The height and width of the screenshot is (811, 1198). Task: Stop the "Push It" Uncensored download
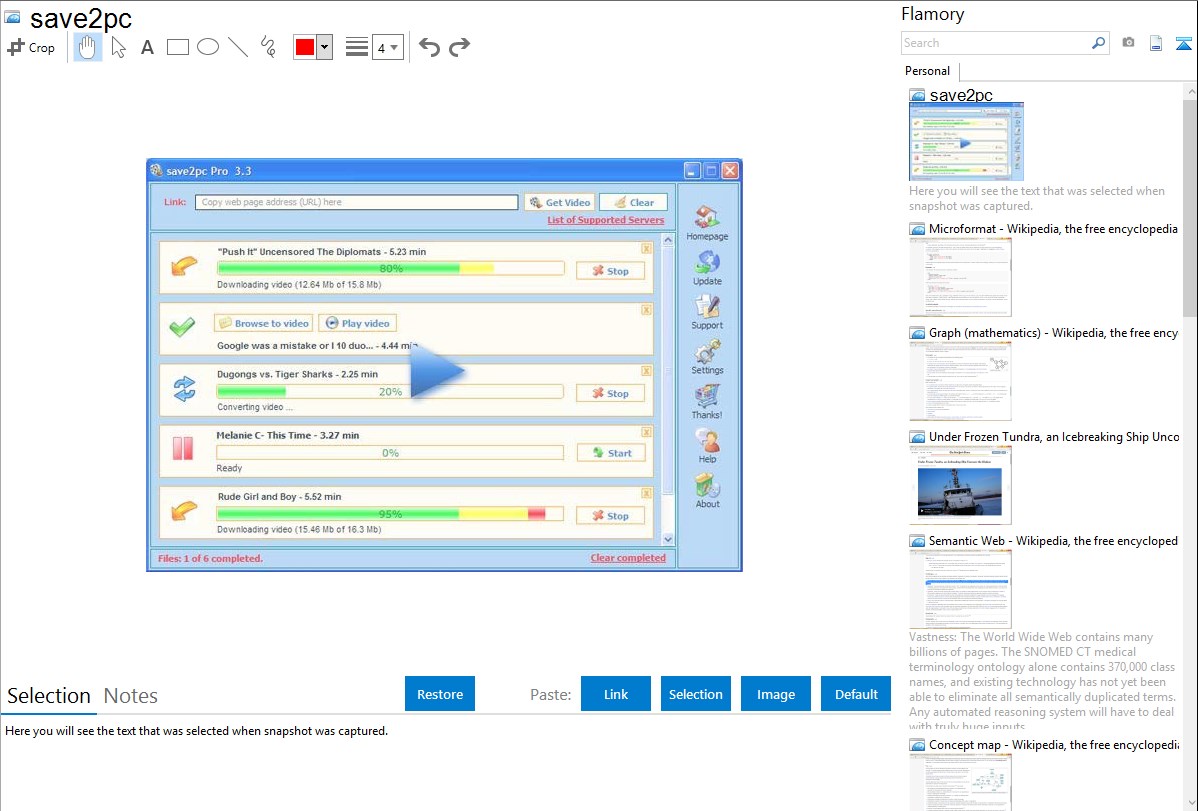point(610,271)
